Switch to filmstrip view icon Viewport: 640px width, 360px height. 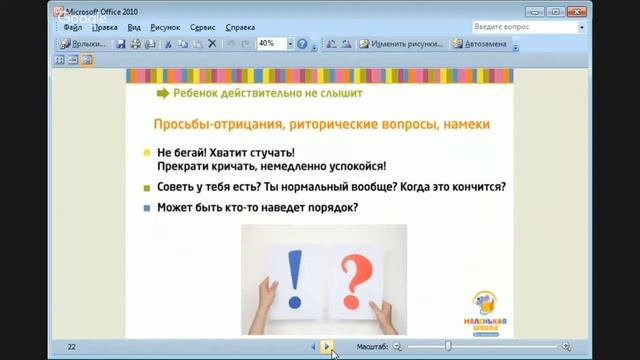point(73,60)
